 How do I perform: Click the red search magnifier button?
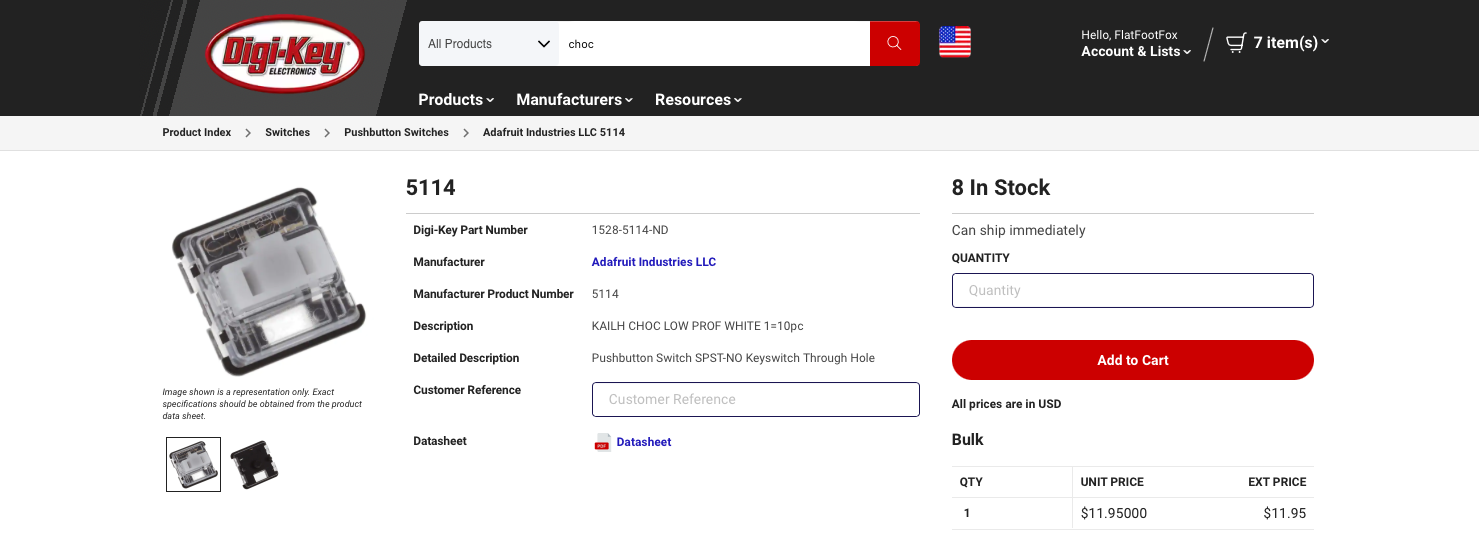coord(894,44)
